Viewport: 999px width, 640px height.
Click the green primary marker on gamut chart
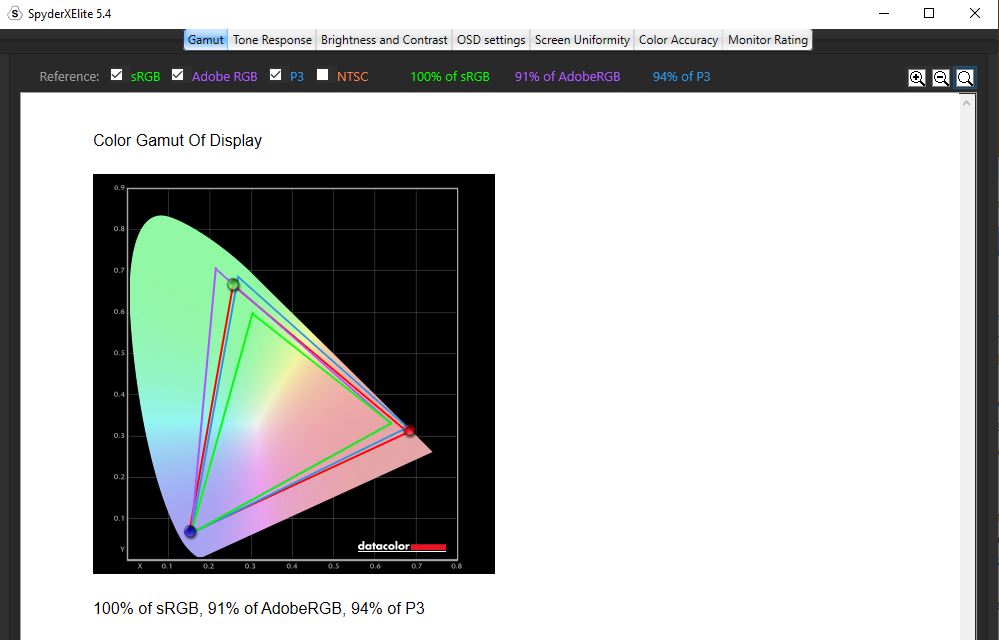click(233, 285)
